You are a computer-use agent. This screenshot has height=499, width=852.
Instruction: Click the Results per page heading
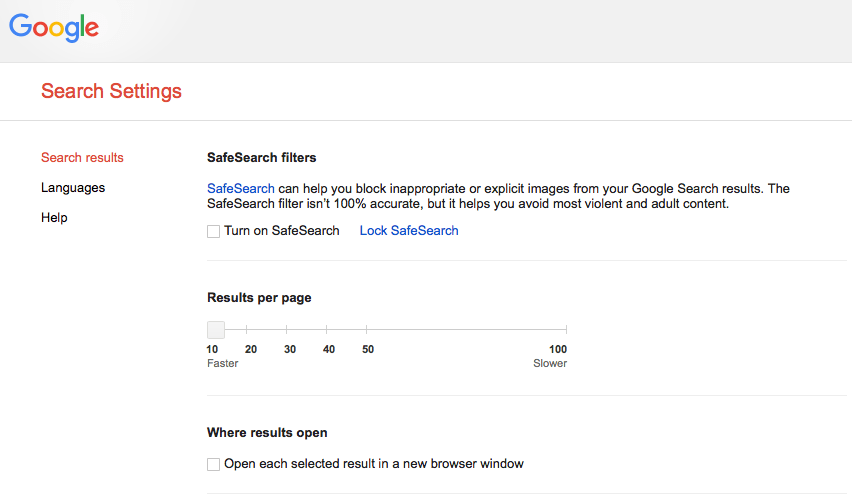click(259, 298)
